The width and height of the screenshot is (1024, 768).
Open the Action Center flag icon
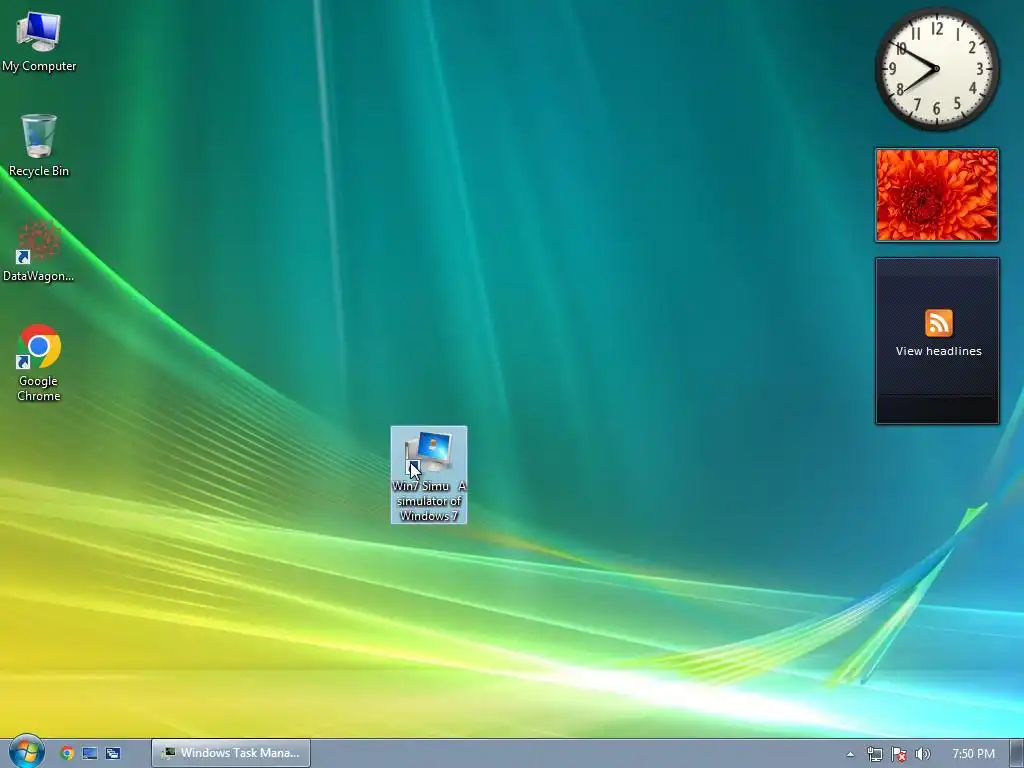(899, 754)
